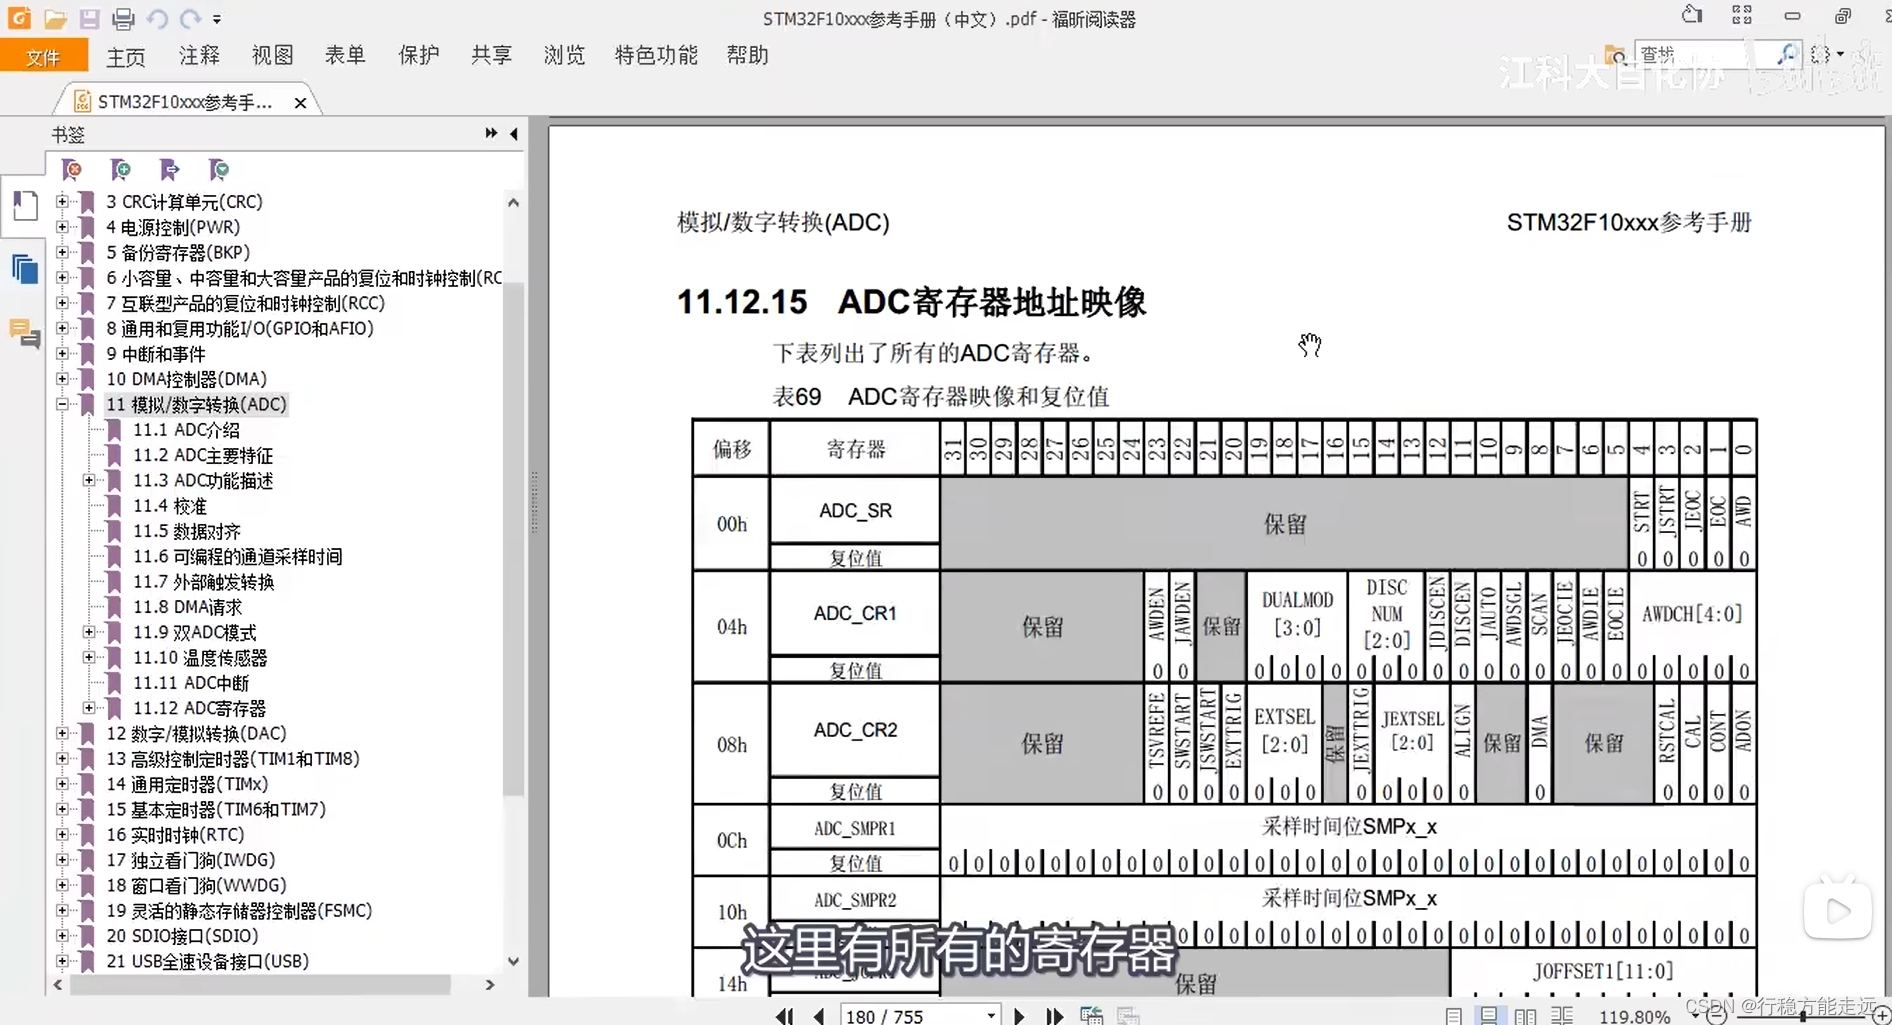Delete bookmark using the red-x bookmark icon

[72, 170]
